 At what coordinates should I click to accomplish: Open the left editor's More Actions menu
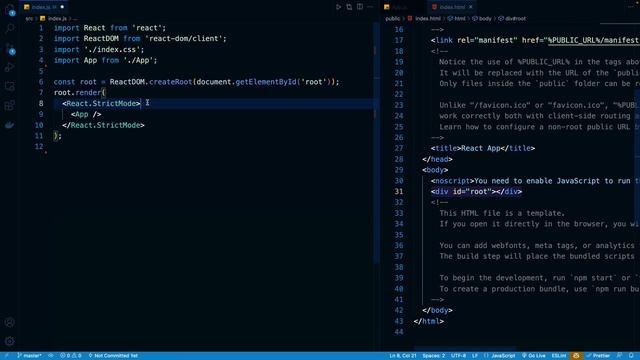pos(370,7)
